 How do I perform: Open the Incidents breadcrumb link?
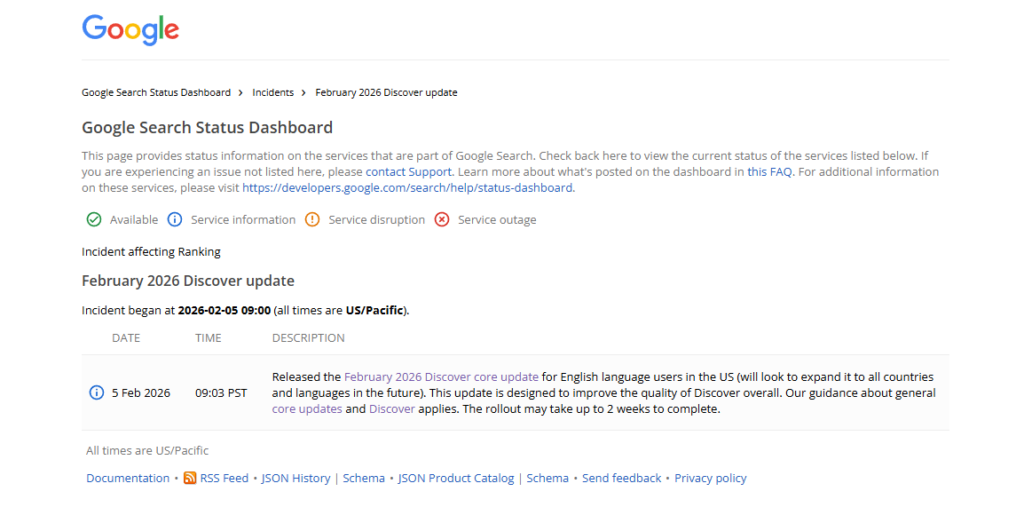pyautogui.click(x=273, y=93)
